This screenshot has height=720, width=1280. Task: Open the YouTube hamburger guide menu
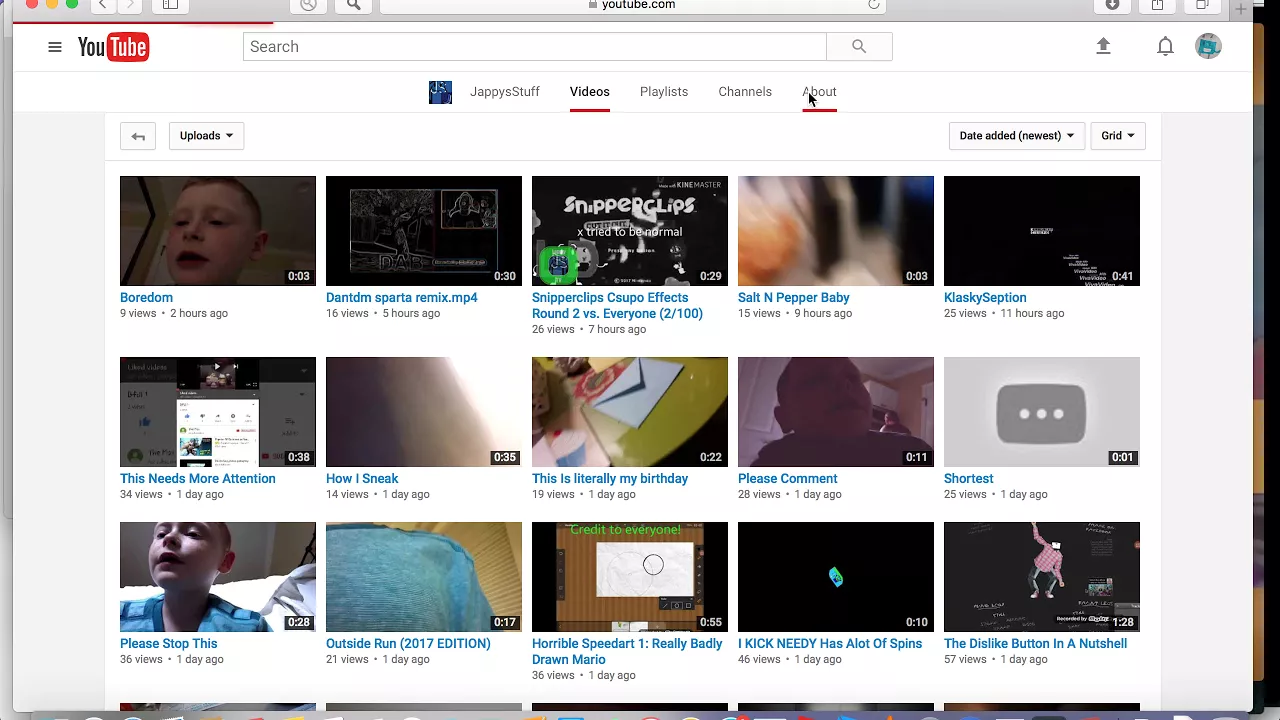(x=55, y=47)
